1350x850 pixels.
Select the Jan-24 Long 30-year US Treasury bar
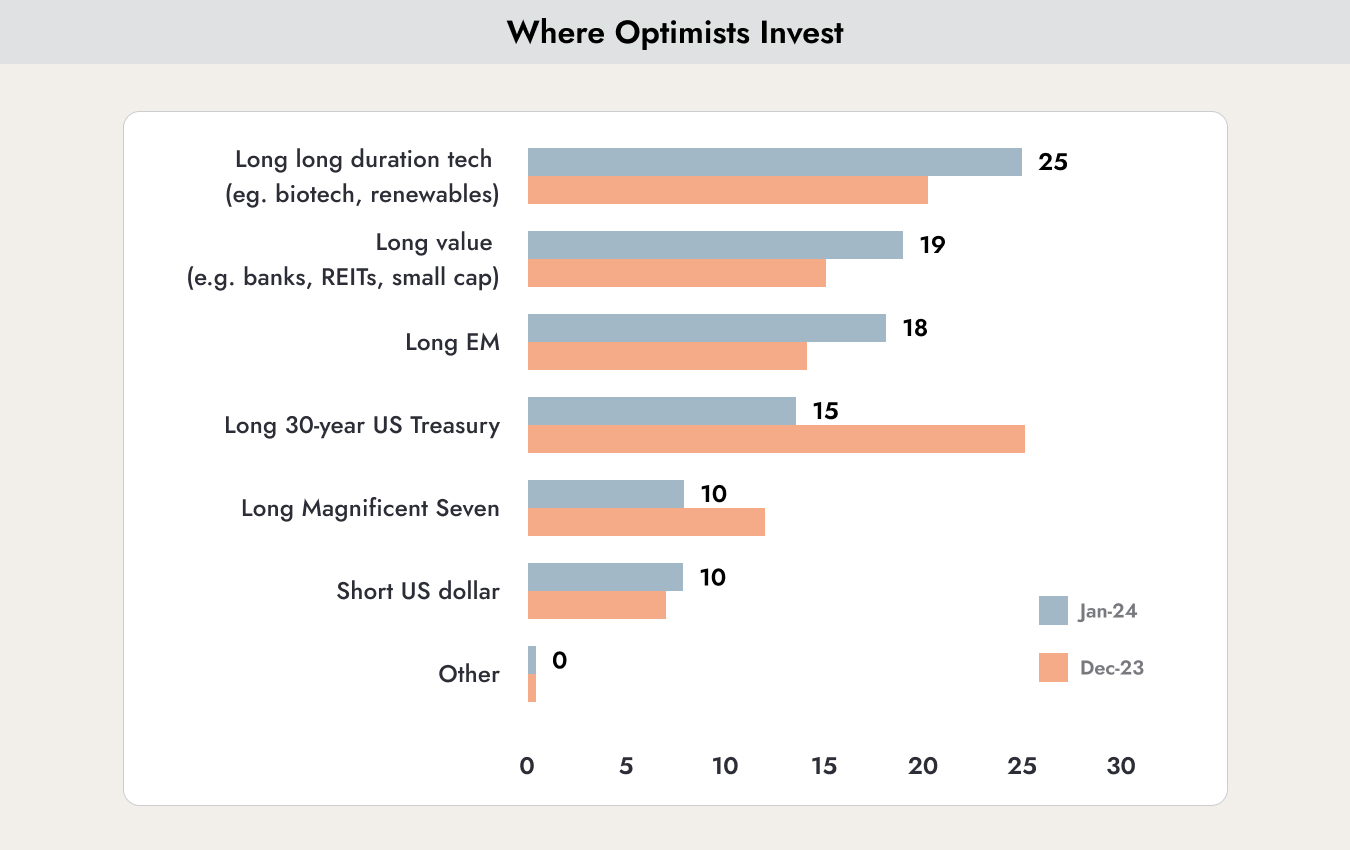click(x=662, y=411)
